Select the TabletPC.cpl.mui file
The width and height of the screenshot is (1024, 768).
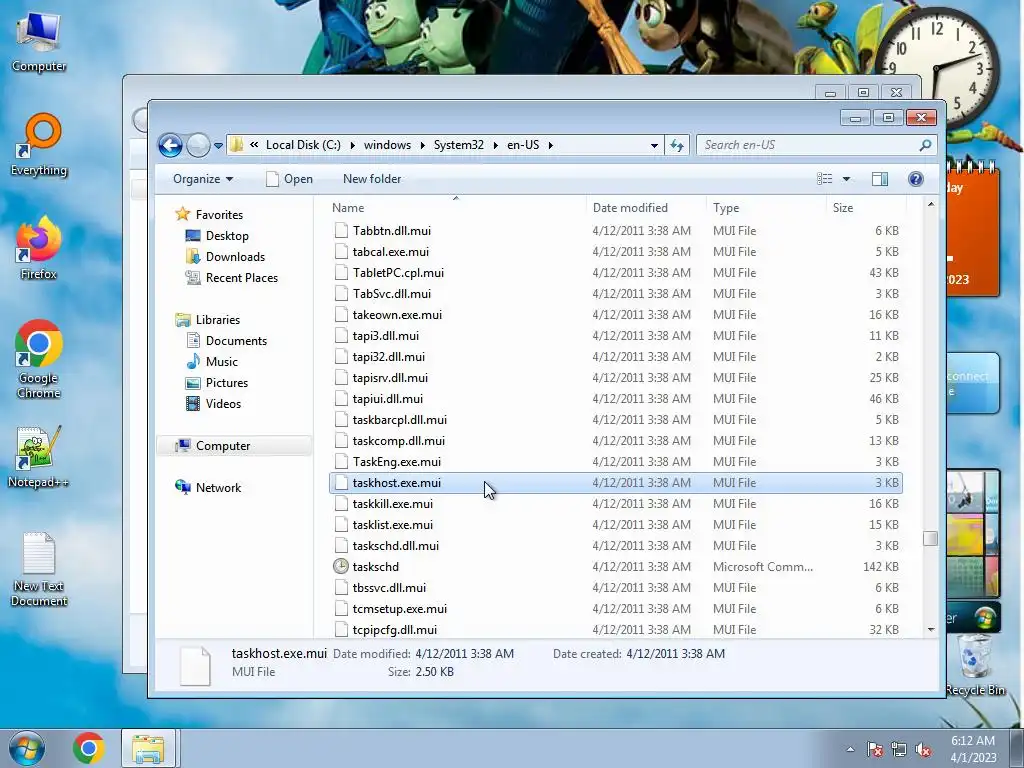[616, 272]
